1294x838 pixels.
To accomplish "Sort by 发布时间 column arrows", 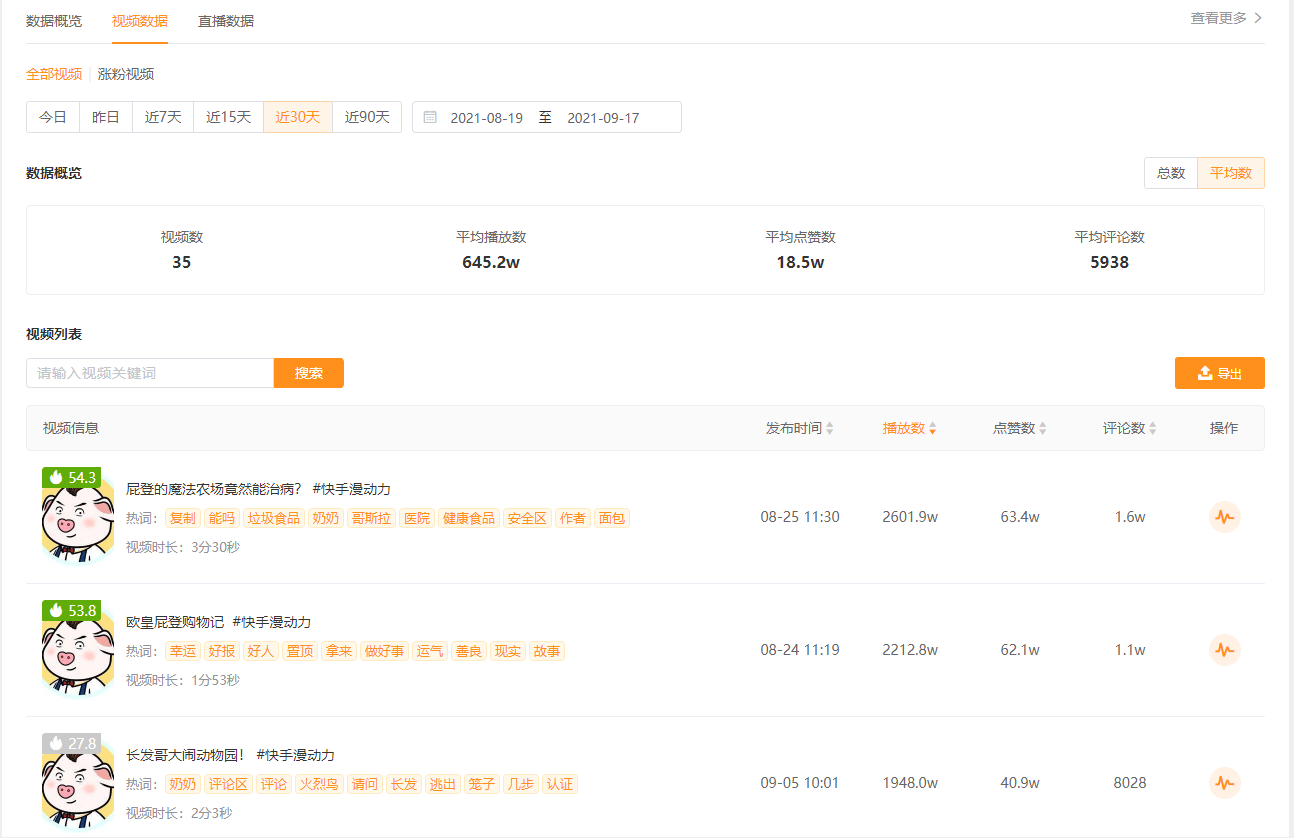I will pyautogui.click(x=830, y=428).
